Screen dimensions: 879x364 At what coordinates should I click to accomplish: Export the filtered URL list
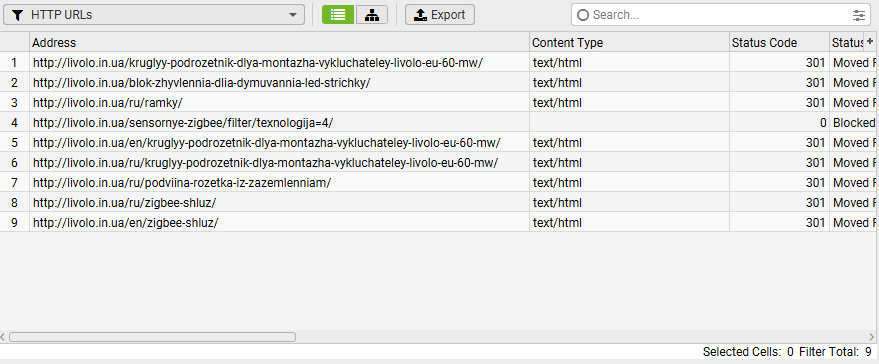(x=440, y=15)
